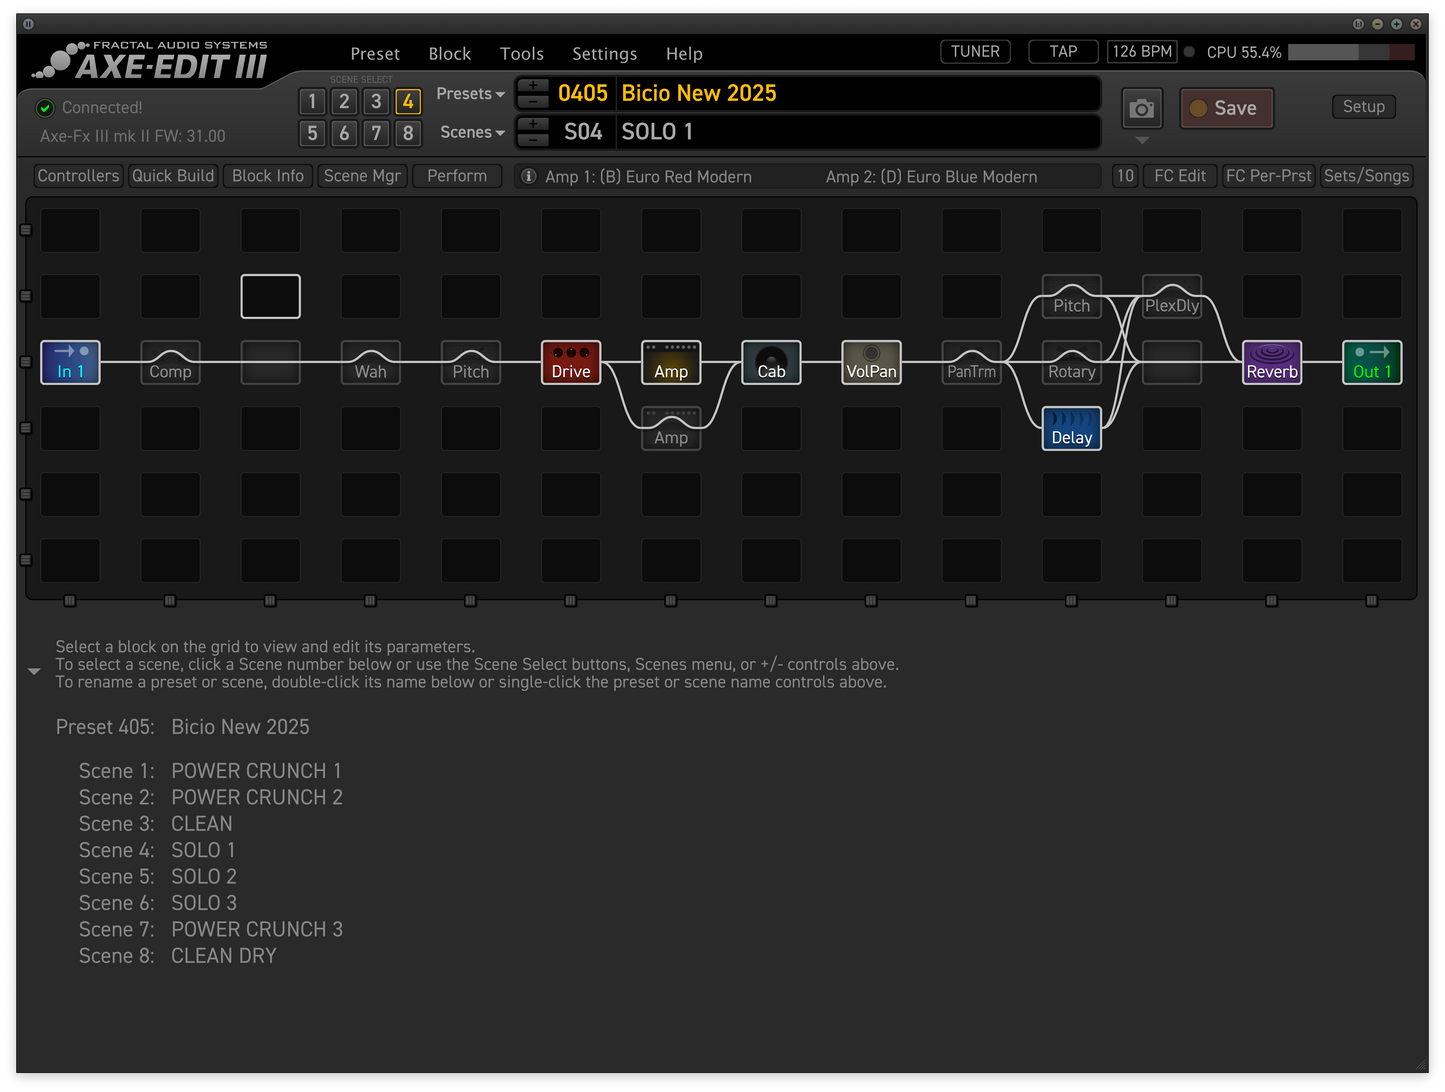The width and height of the screenshot is (1445, 1092).
Task: Collapse the help text disclosure triangle
Action: click(x=34, y=671)
